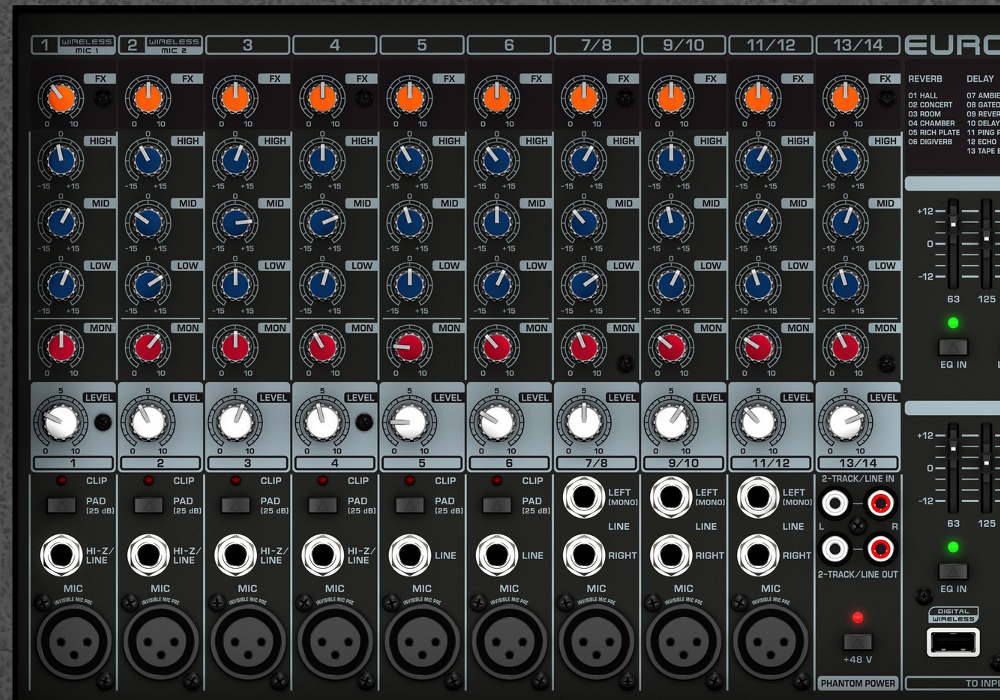1000x700 pixels.
Task: Click the channel 4 LEVEL knob
Action: tap(321, 421)
